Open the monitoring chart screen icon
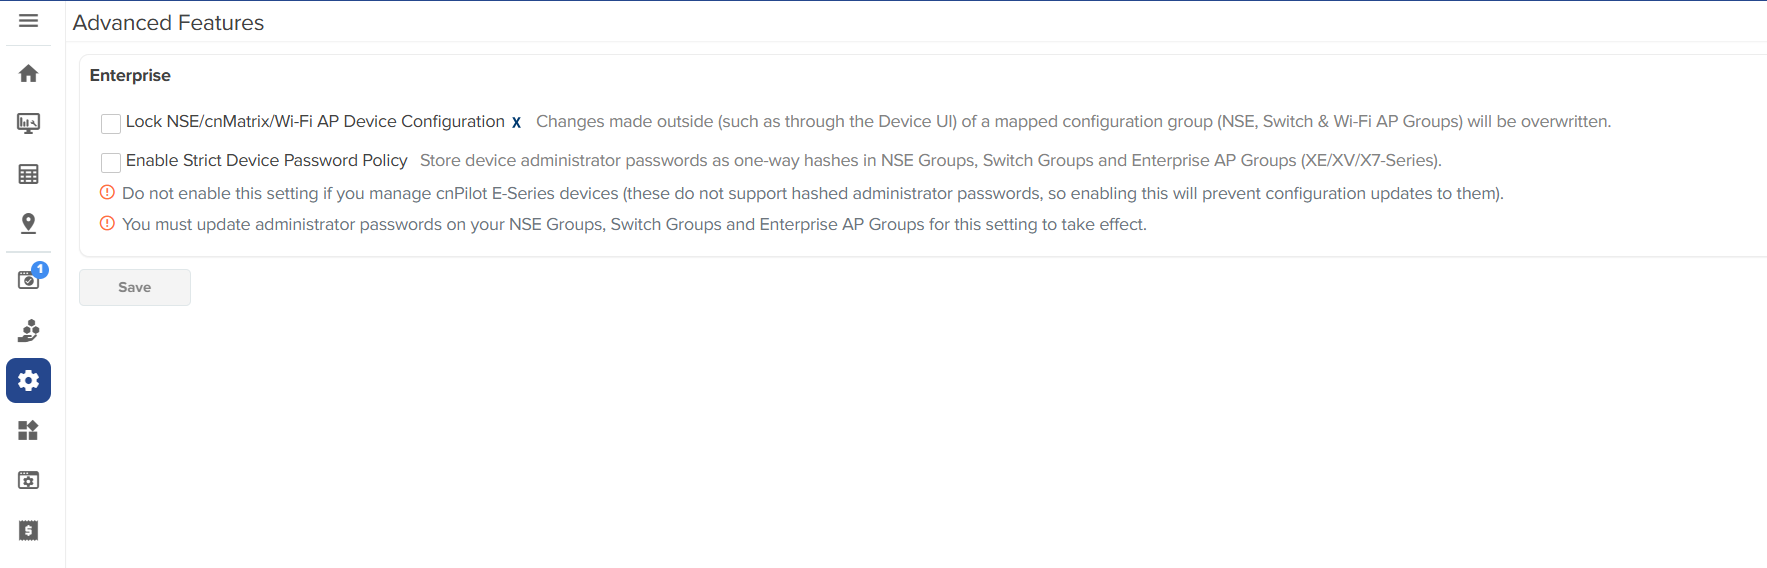Viewport: 1767px width, 568px height. pyautogui.click(x=28, y=123)
